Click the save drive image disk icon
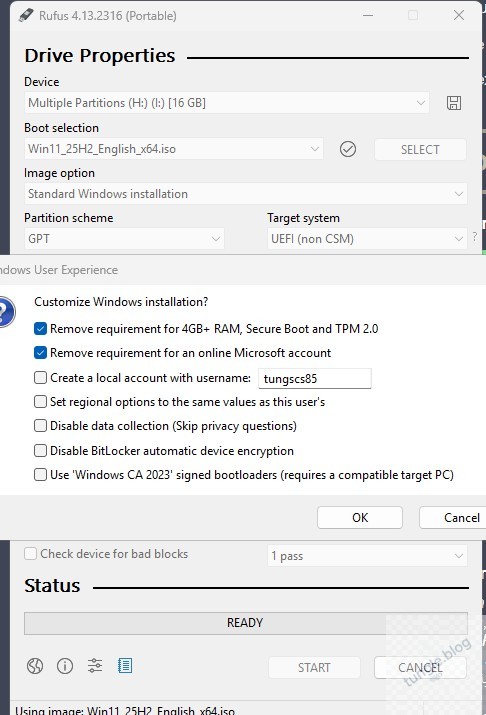This screenshot has width=486, height=715. 454,103
